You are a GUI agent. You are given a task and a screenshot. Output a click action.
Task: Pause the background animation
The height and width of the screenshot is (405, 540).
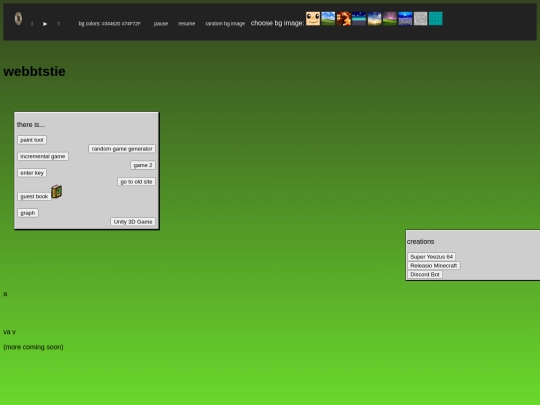coord(161,24)
